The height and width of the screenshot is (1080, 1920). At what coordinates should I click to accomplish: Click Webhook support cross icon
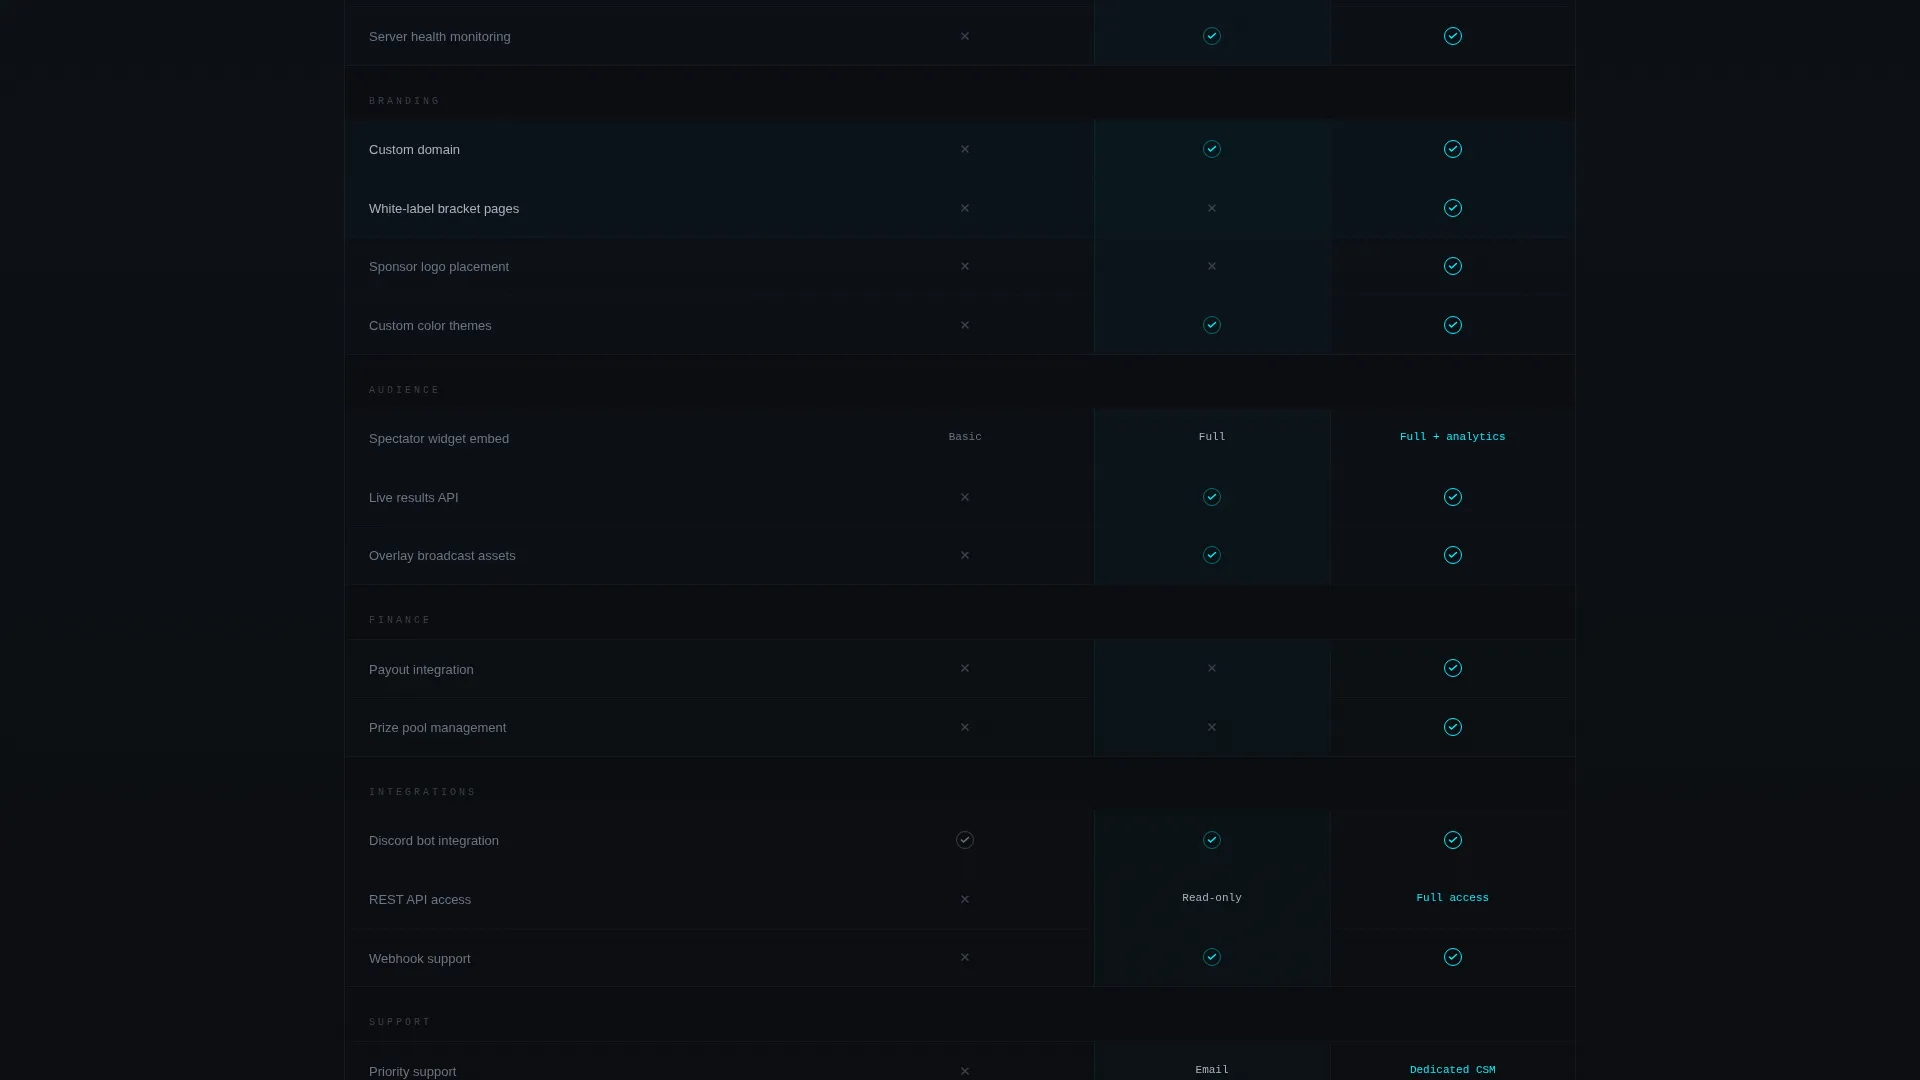pos(965,957)
